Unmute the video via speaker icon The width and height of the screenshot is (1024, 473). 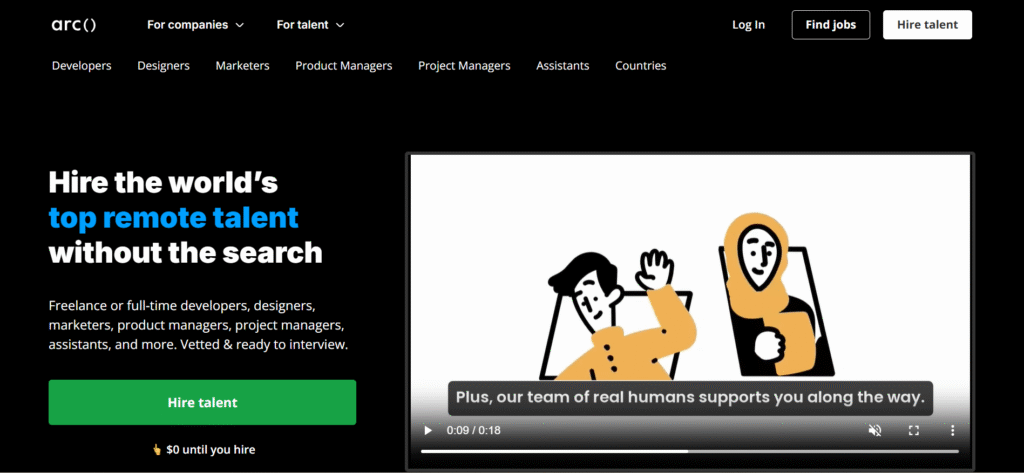tap(874, 431)
